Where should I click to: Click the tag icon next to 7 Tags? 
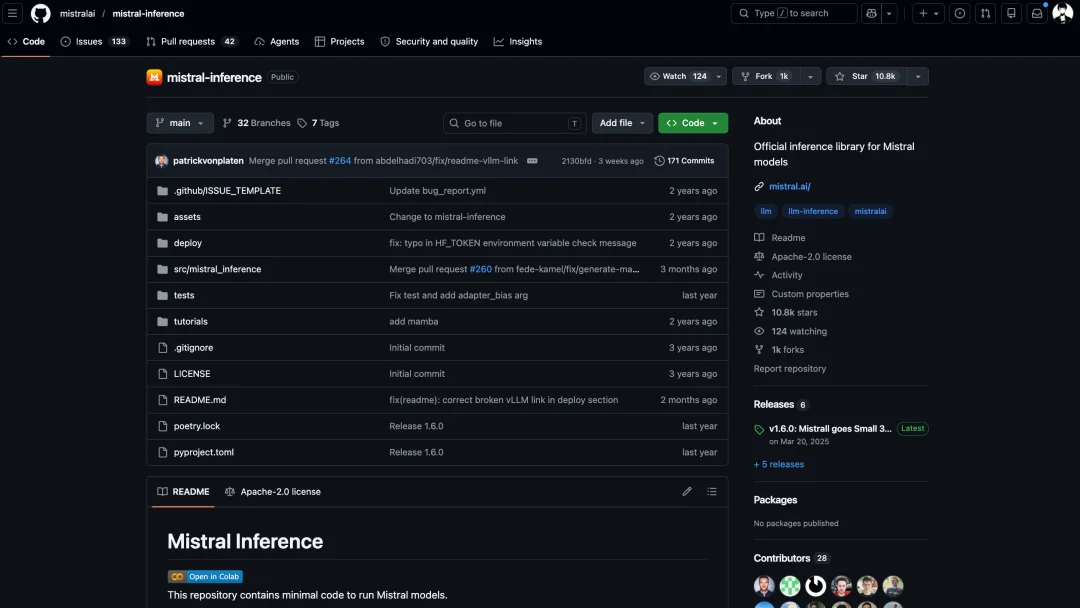302,123
